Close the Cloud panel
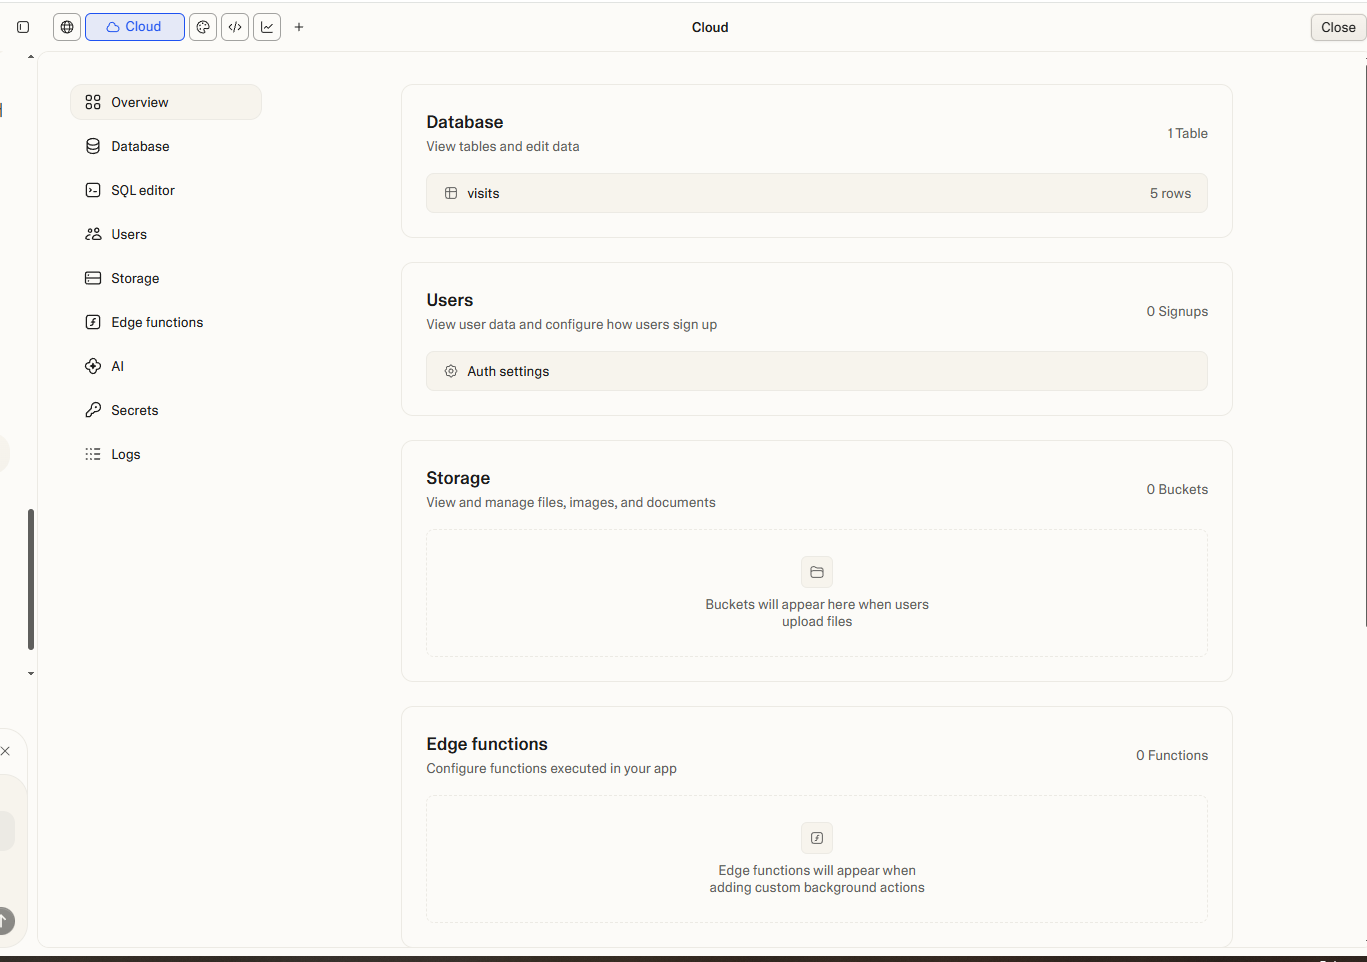 (1338, 27)
